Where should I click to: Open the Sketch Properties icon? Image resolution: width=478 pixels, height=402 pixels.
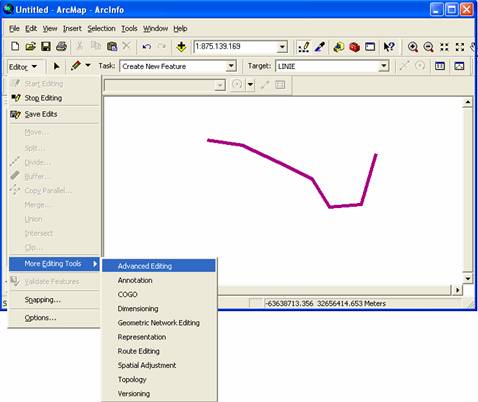[x=459, y=66]
